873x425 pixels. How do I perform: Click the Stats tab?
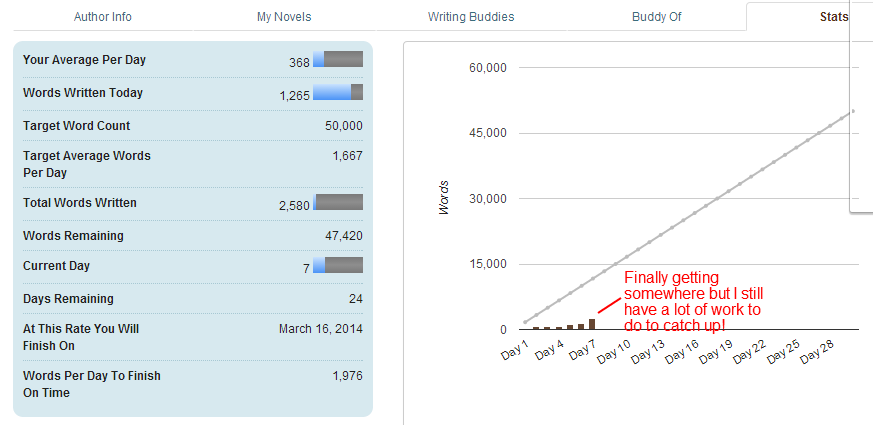pos(833,17)
